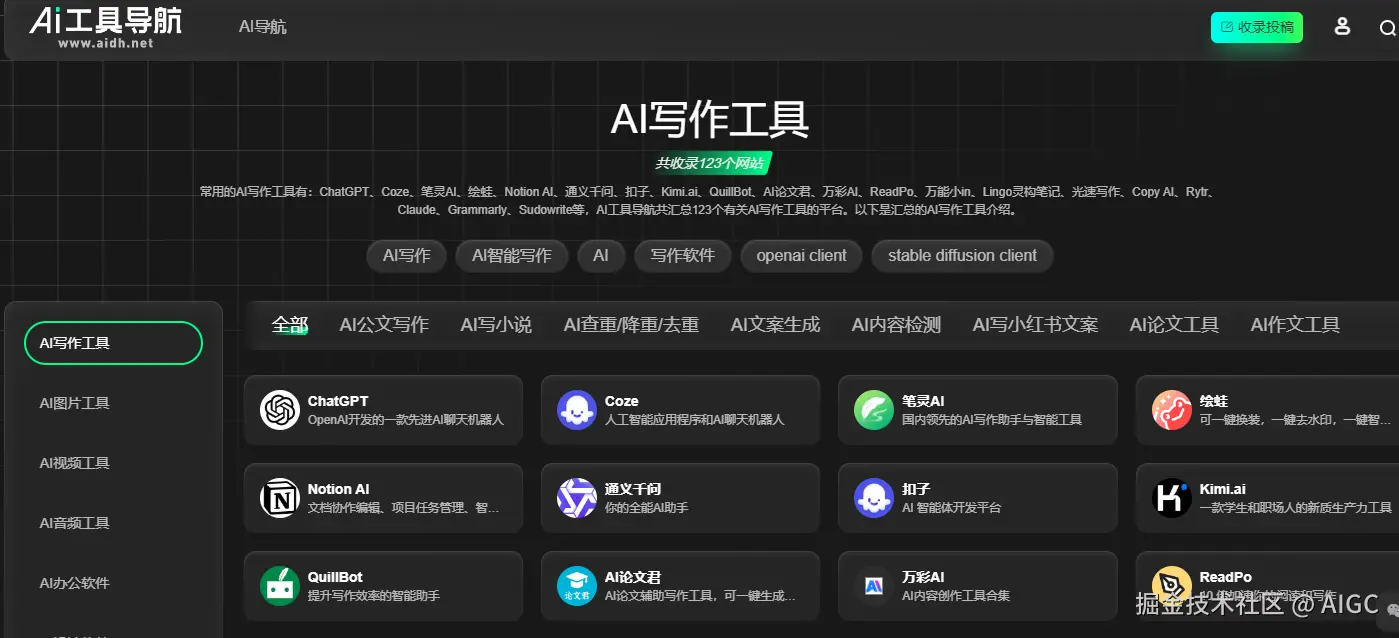Open the AI写小红书文案 tab

(x=1035, y=324)
